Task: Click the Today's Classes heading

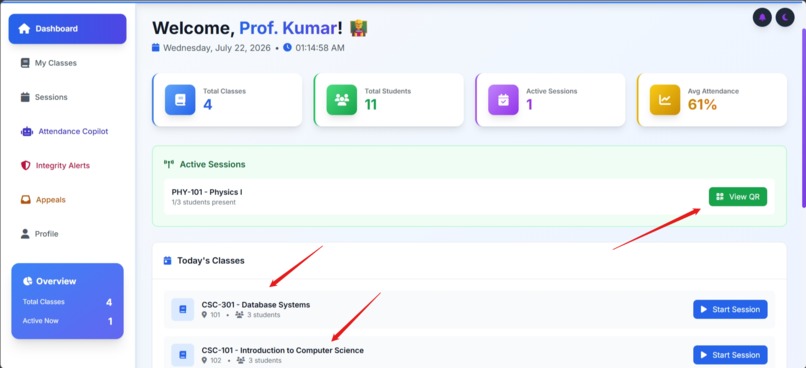Action: [211, 261]
